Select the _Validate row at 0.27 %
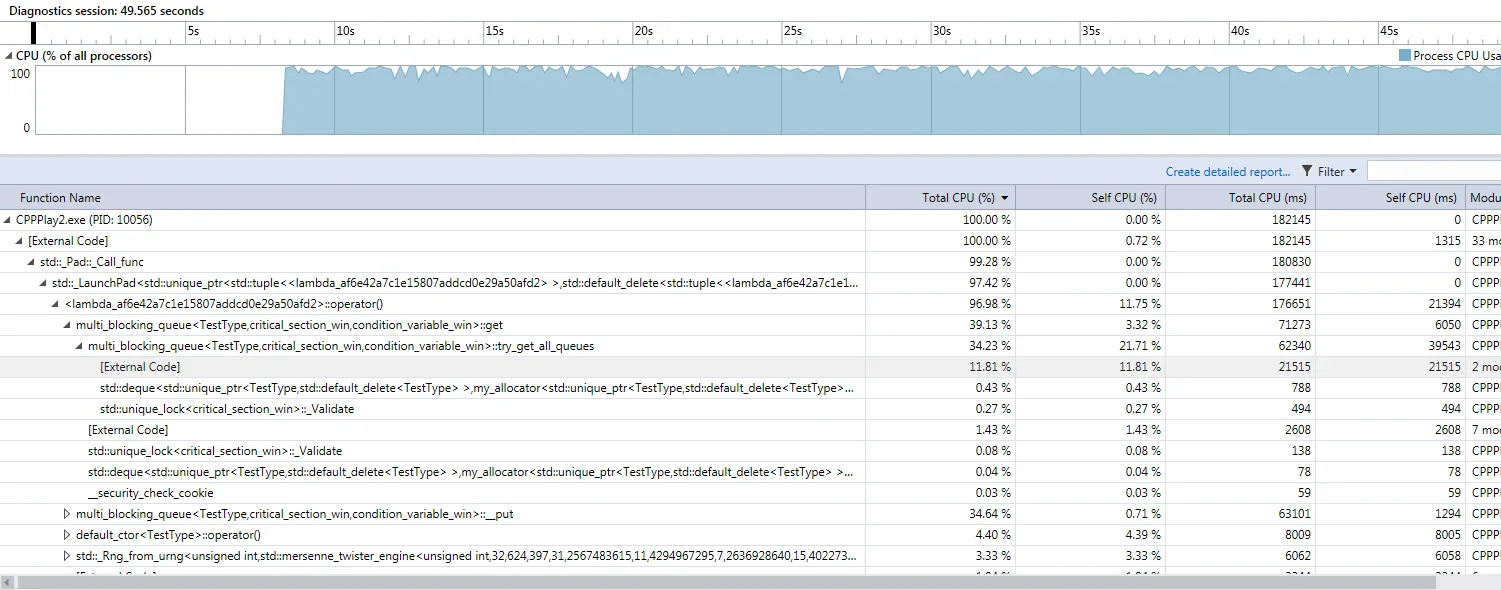 (750, 409)
